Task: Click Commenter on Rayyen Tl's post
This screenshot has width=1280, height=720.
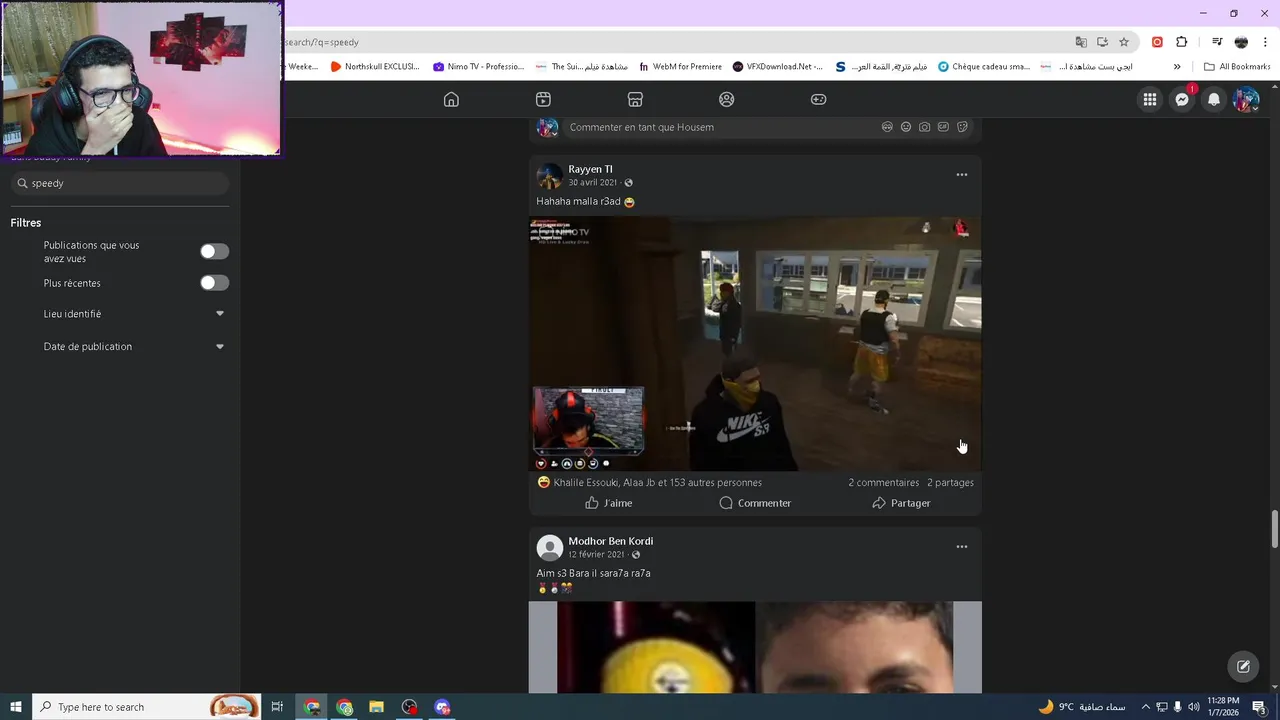Action: pos(755,503)
